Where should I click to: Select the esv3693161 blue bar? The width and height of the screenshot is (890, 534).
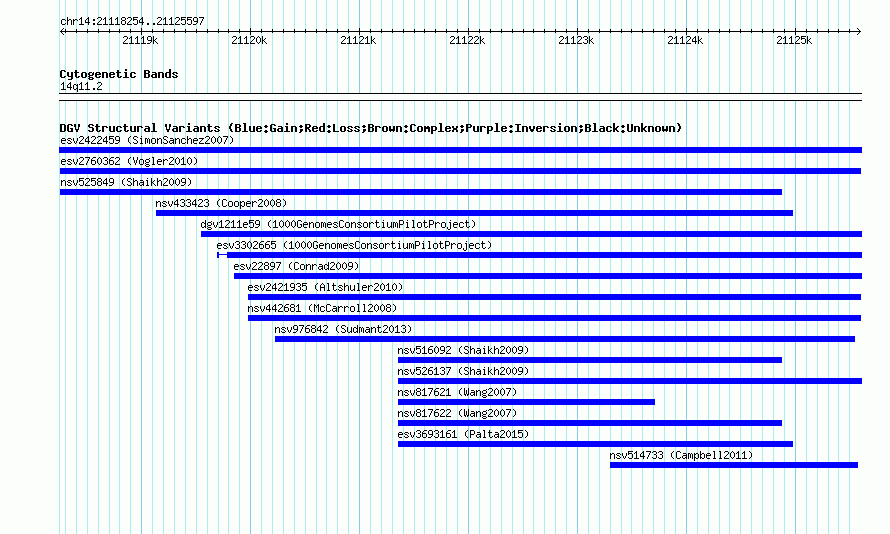(595, 444)
